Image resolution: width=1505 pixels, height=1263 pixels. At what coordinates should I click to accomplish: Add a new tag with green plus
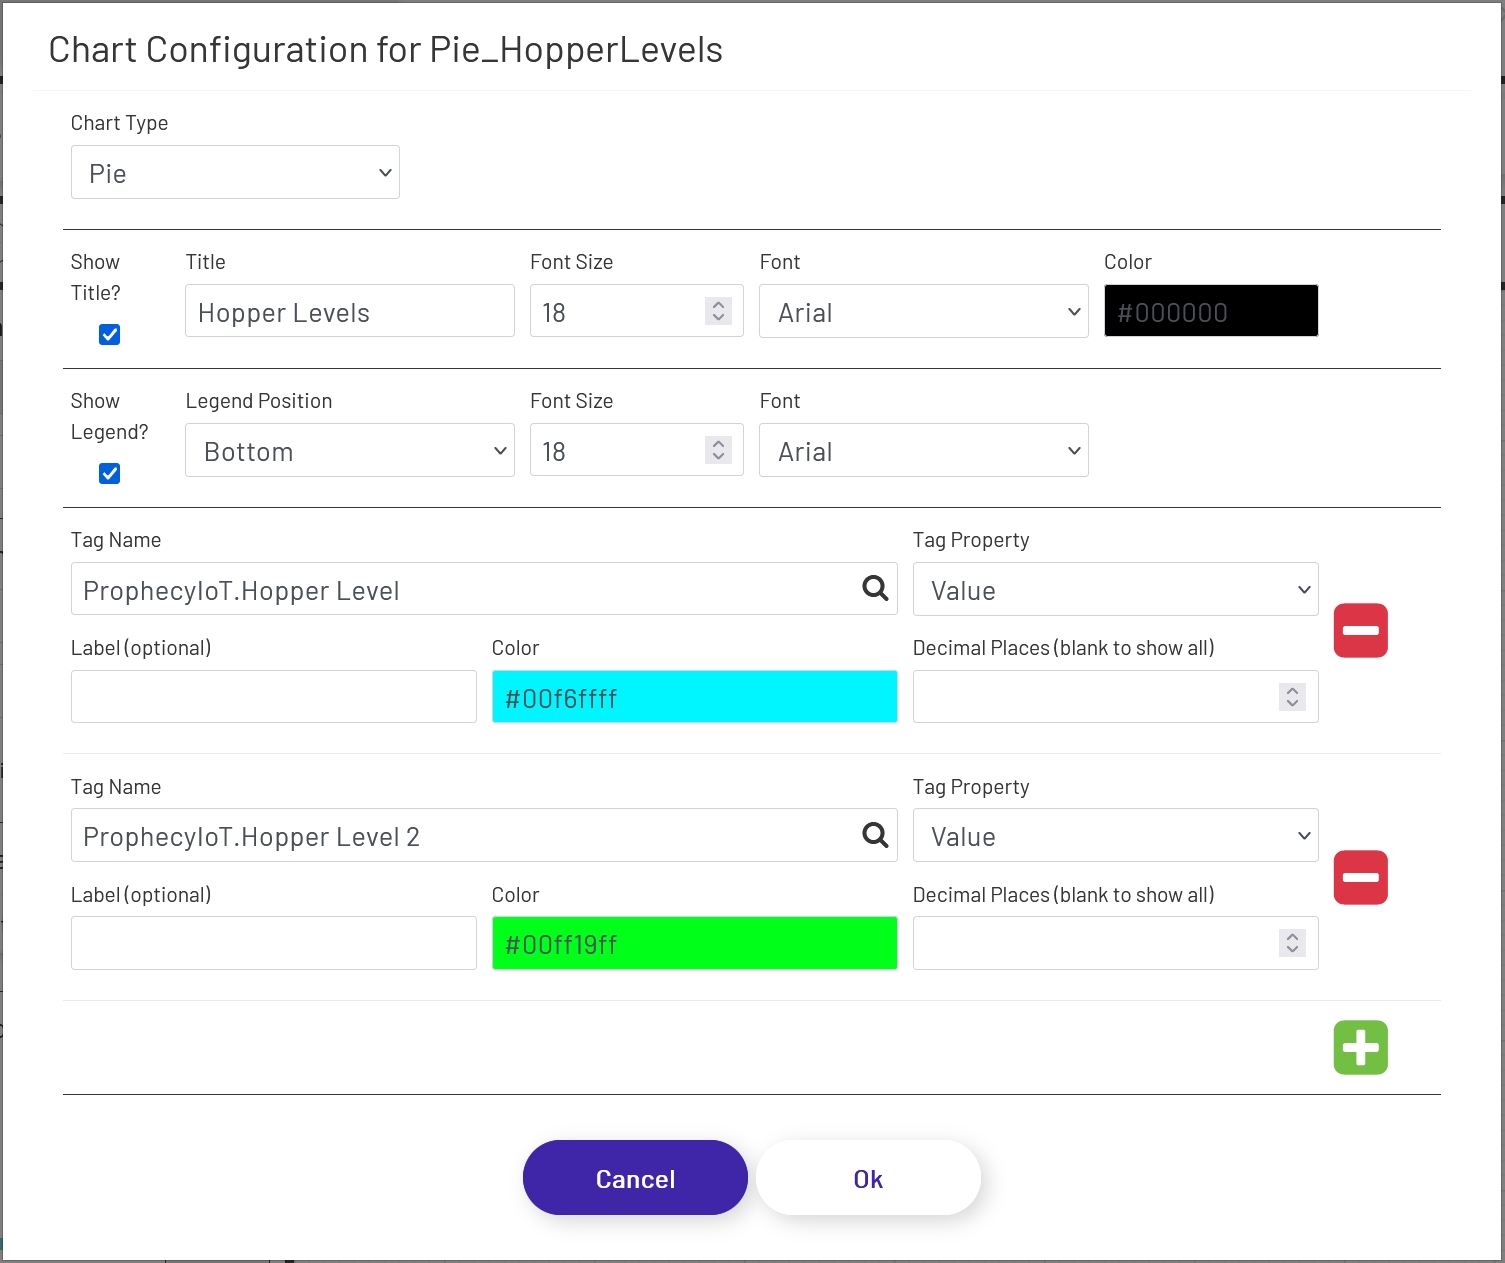coord(1360,1048)
